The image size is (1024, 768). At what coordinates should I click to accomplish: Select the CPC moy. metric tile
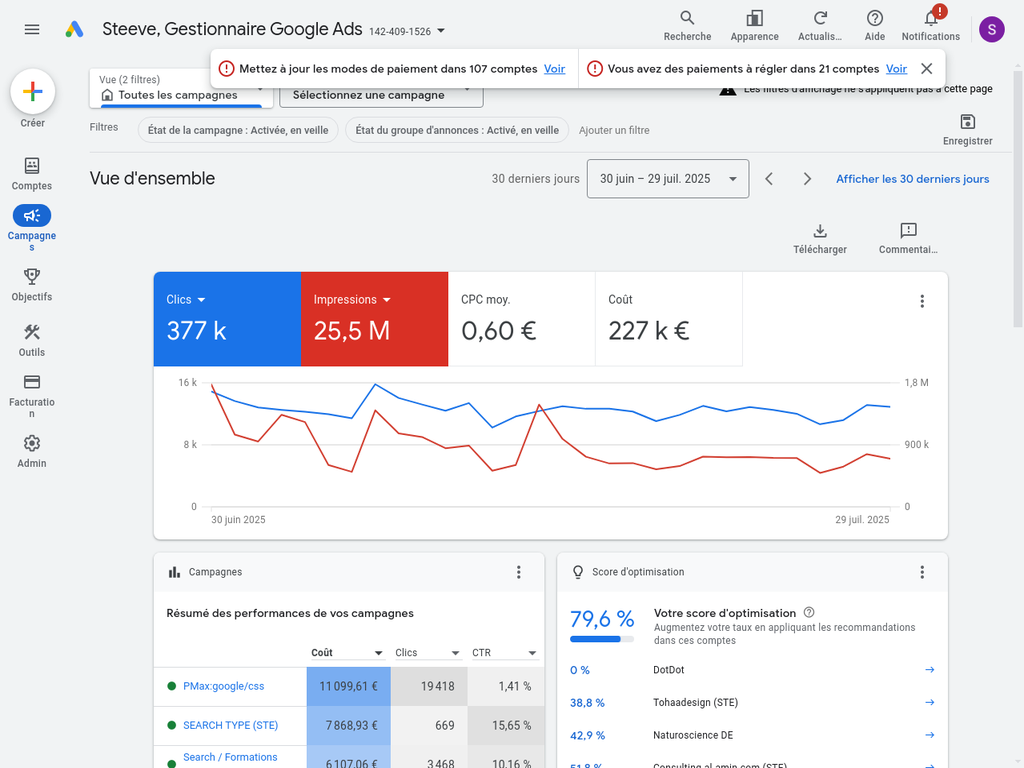pyautogui.click(x=522, y=319)
